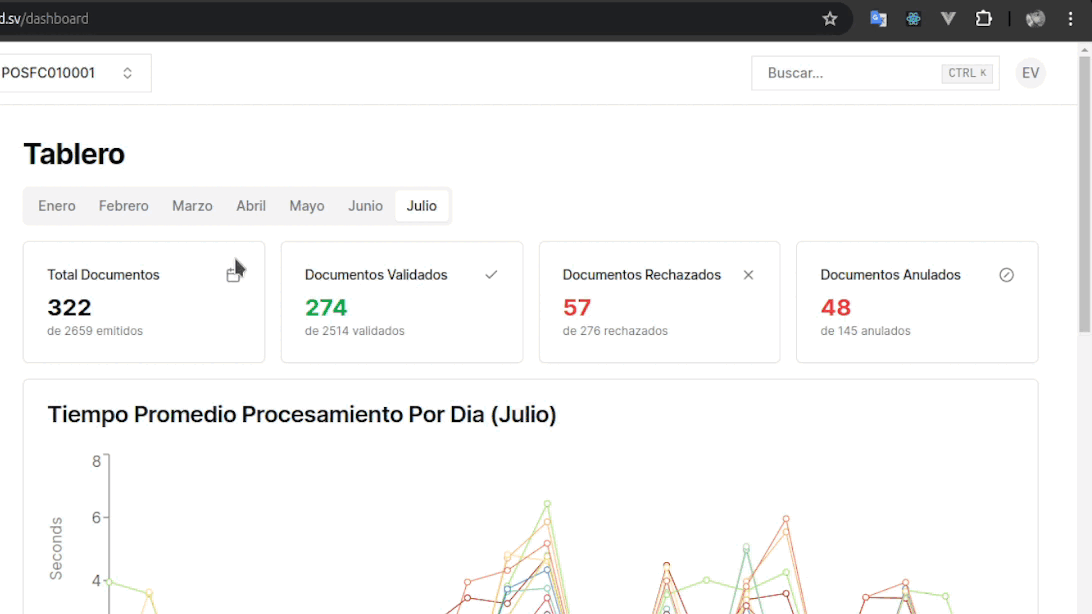Open the POSFC010001 selector dropdown

tap(65, 72)
